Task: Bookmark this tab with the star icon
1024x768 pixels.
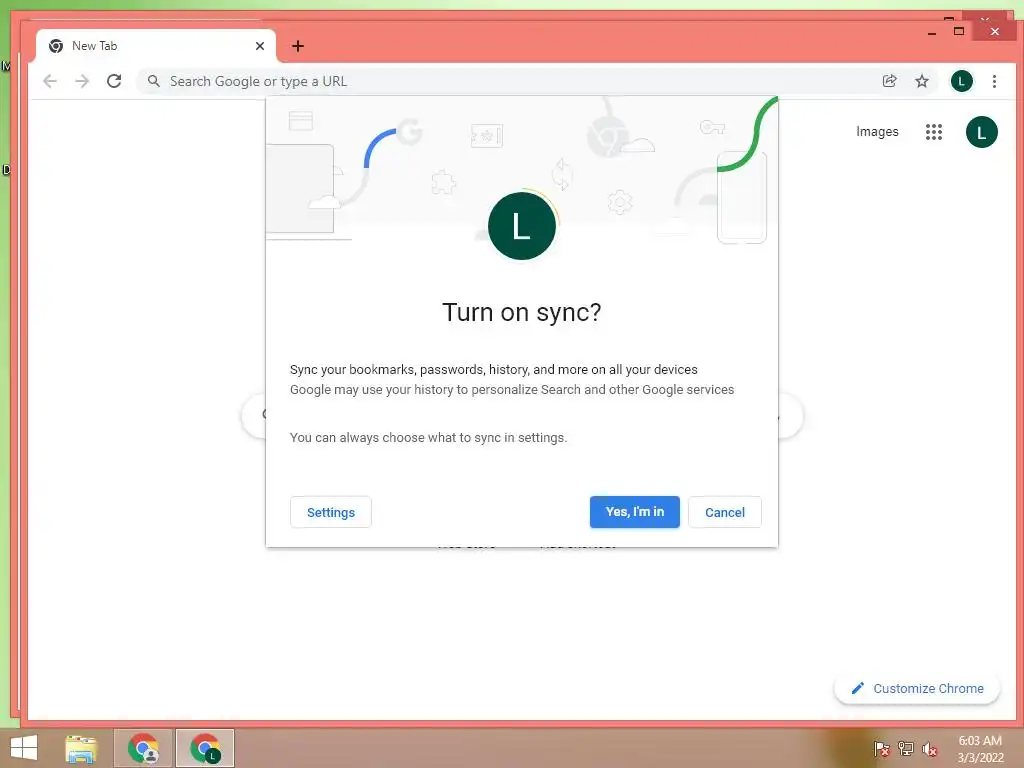Action: 921,81
